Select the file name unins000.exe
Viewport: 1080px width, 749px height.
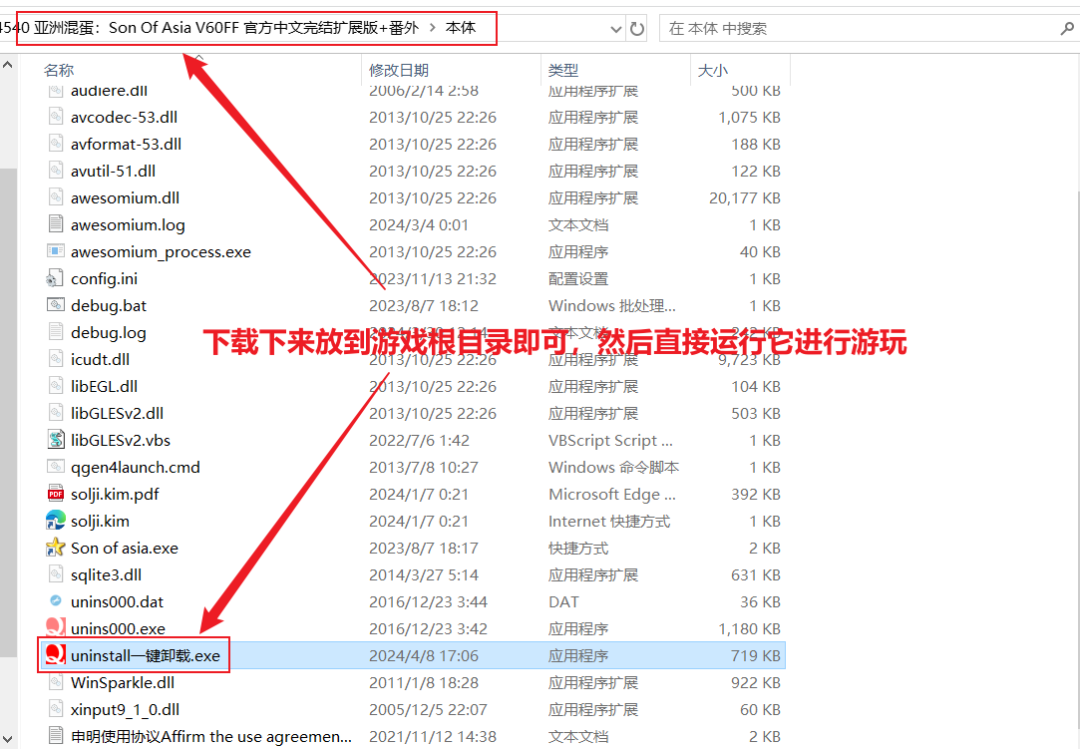118,629
